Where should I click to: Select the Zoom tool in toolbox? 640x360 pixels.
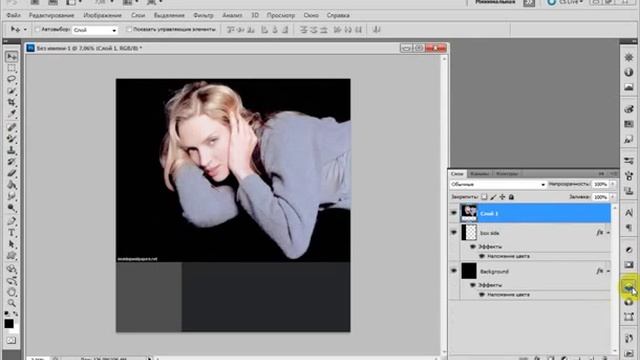coord(11,303)
